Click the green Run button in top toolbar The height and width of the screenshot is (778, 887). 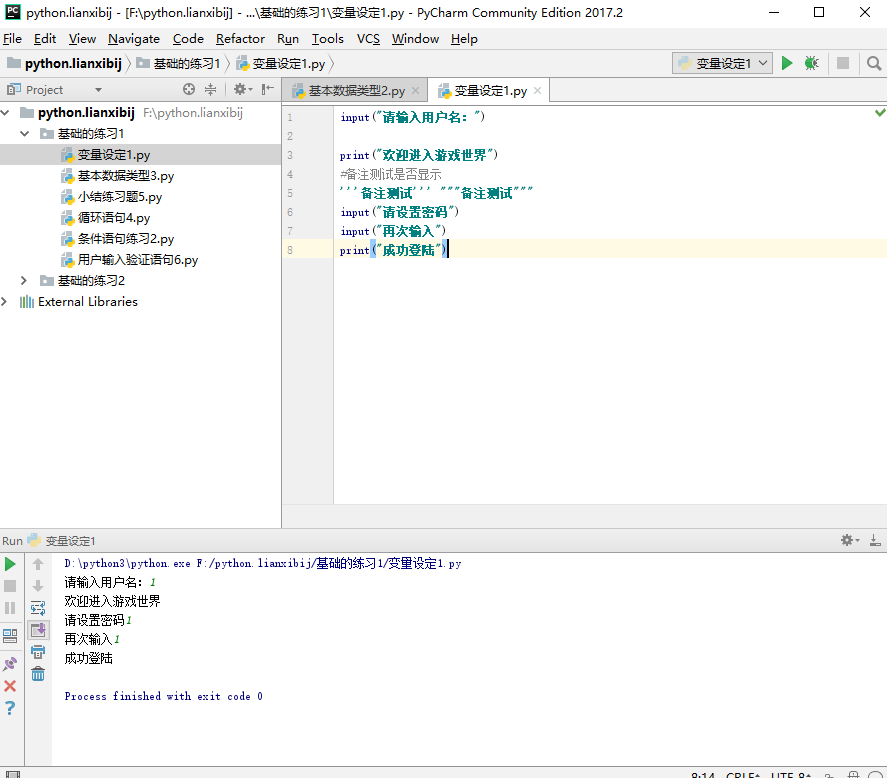787,63
